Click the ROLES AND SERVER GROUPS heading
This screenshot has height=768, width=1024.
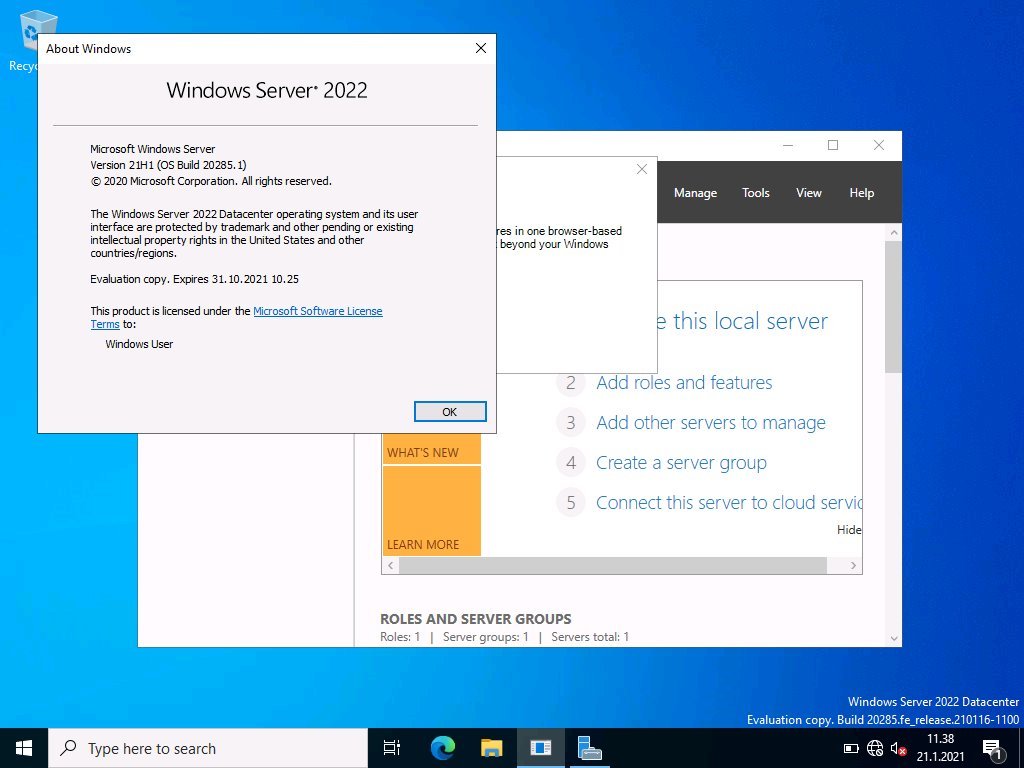pyautogui.click(x=475, y=618)
